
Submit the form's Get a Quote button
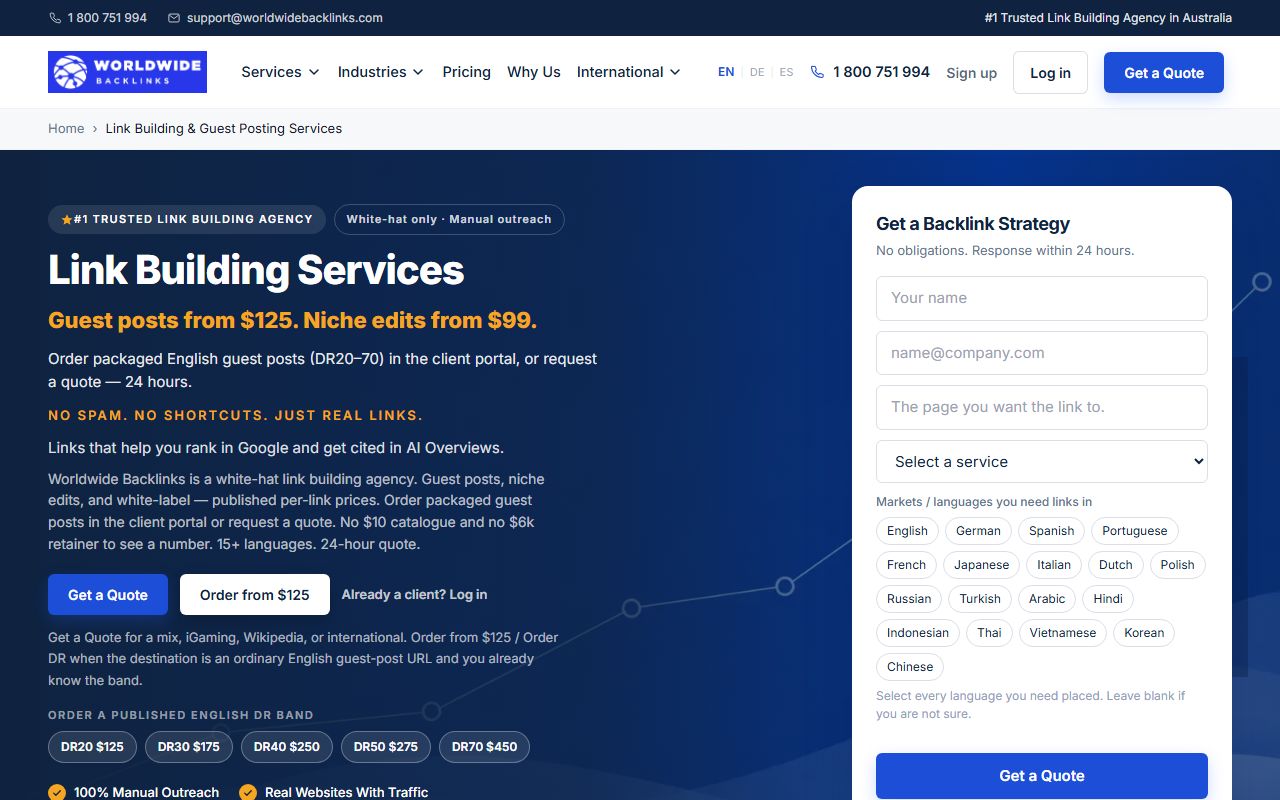tap(1042, 776)
